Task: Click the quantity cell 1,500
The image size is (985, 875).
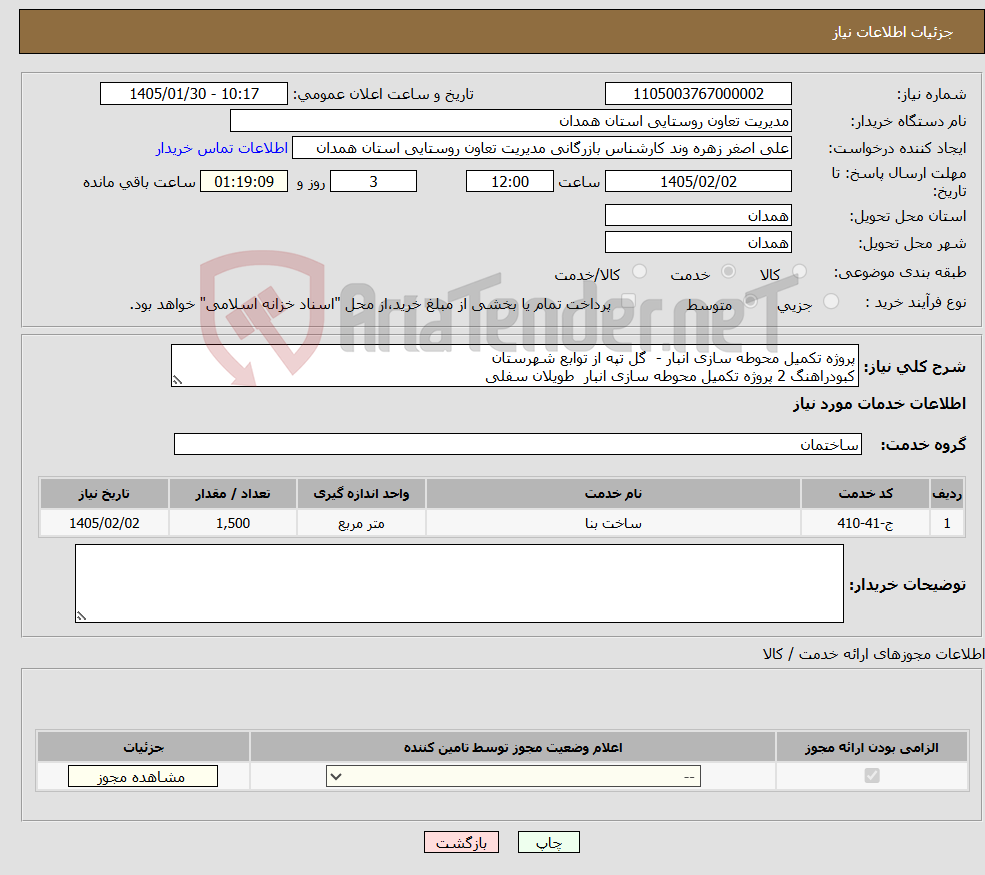Action: click(232, 523)
